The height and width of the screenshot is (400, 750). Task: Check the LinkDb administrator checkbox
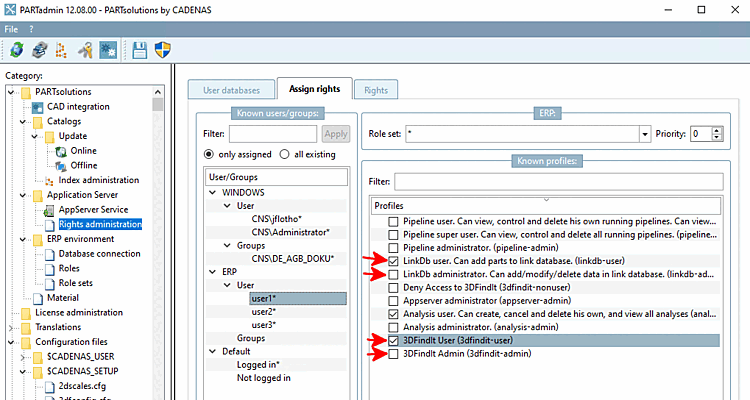point(393,275)
